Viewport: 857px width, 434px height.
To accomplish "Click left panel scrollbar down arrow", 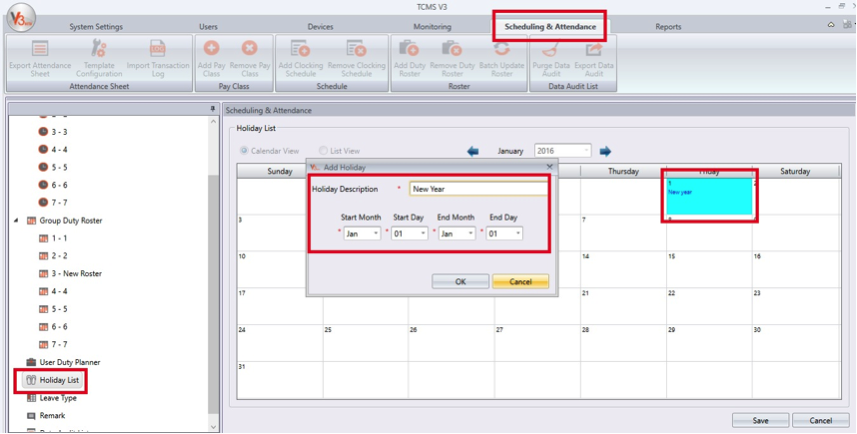I will (x=213, y=426).
